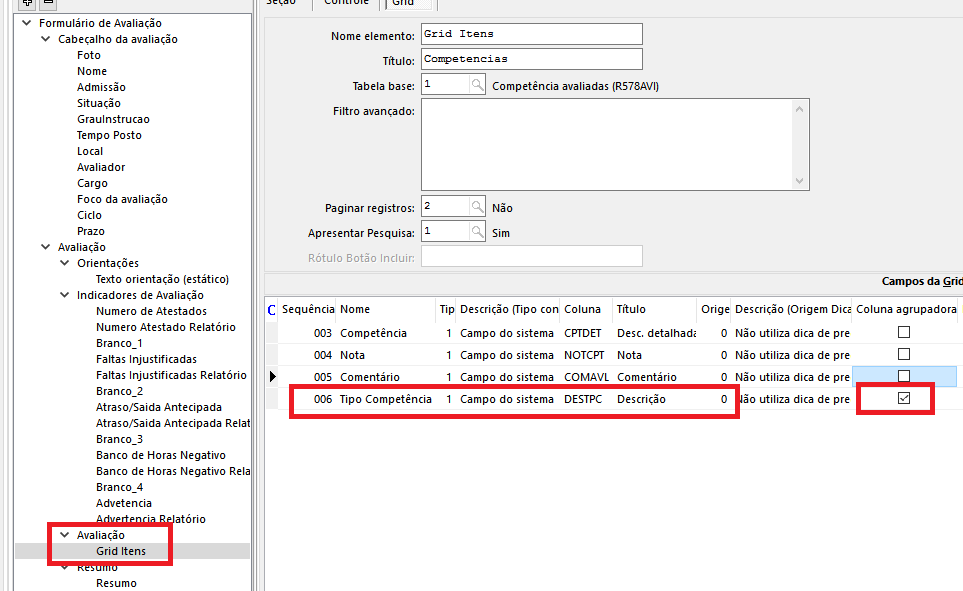Uncheck Coluna agrupadora for Tipo Competência row
The image size is (963, 591).
point(904,398)
